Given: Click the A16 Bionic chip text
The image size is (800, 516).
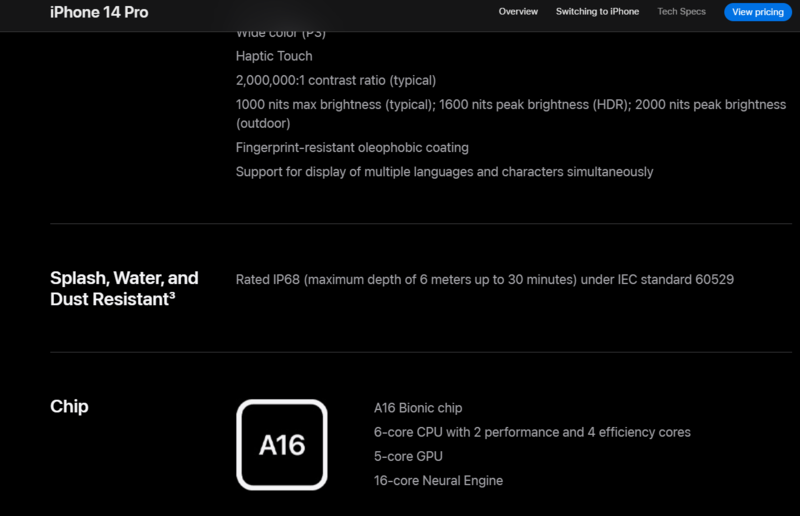Looking at the screenshot, I should [418, 408].
